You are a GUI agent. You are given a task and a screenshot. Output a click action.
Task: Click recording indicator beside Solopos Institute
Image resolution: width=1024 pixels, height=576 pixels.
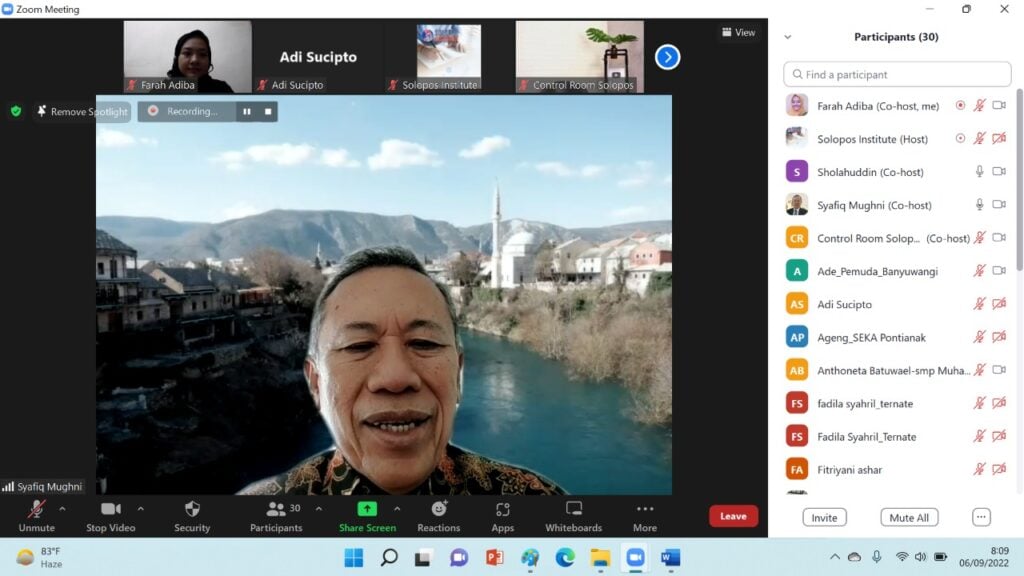(960, 138)
